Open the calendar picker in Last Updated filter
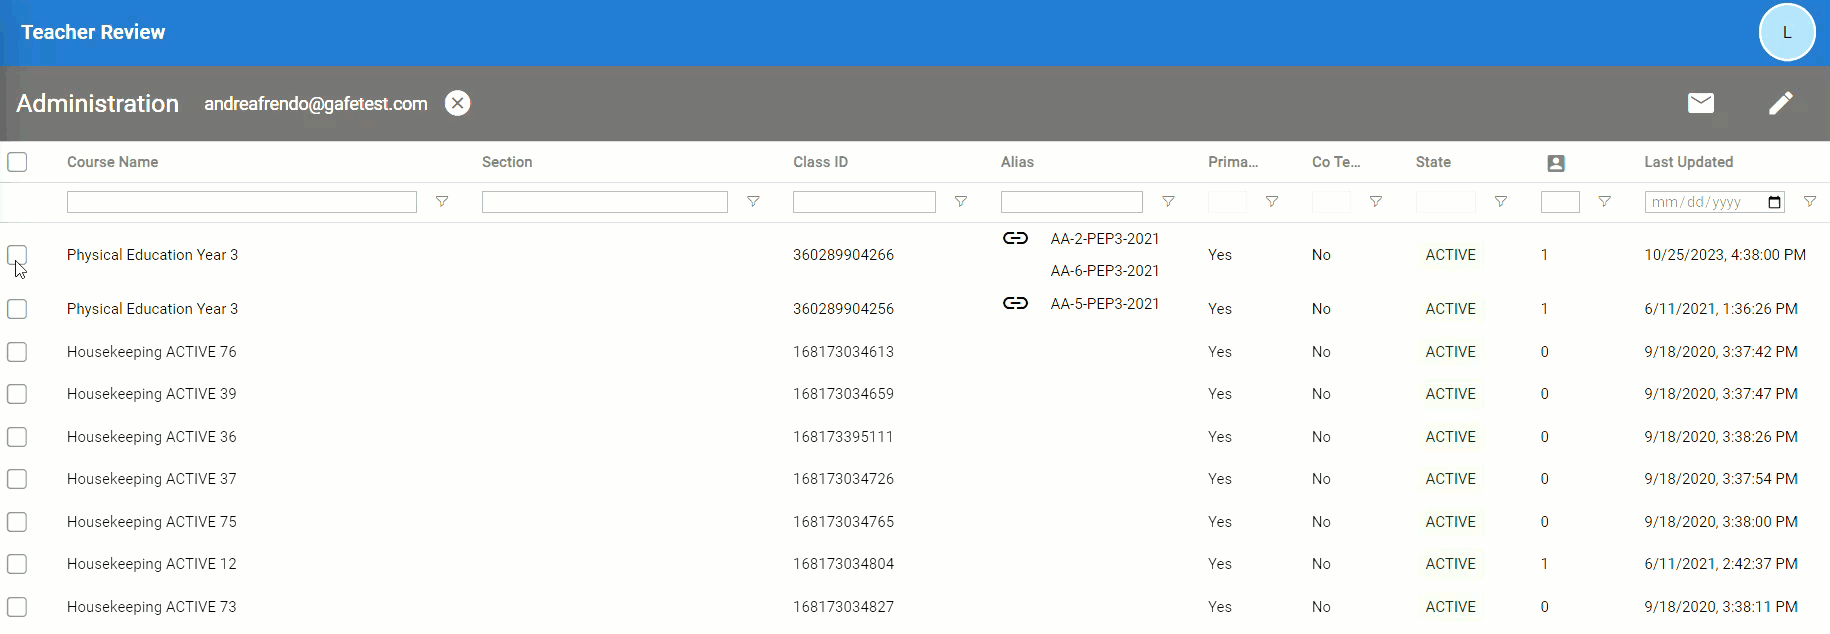The height and width of the screenshot is (634, 1830). pyautogui.click(x=1775, y=202)
